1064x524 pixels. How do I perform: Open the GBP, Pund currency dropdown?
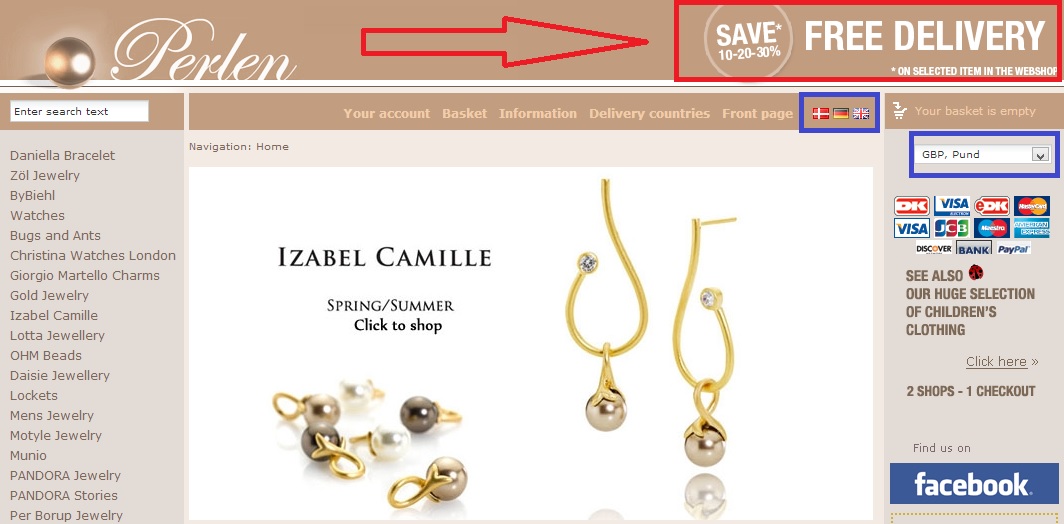982,155
